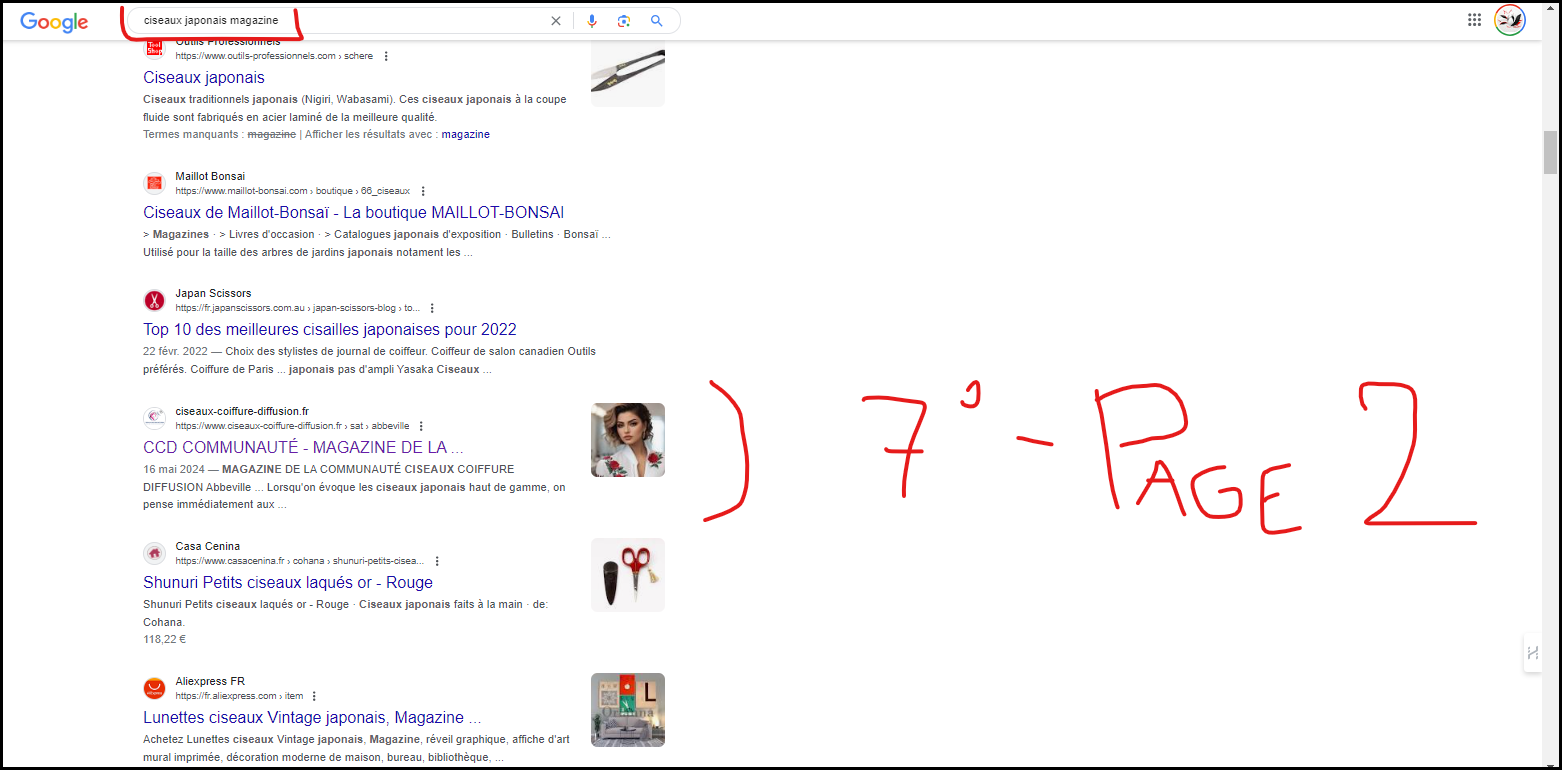
Task: Open more options for Japan Scissors result
Action: (x=432, y=308)
